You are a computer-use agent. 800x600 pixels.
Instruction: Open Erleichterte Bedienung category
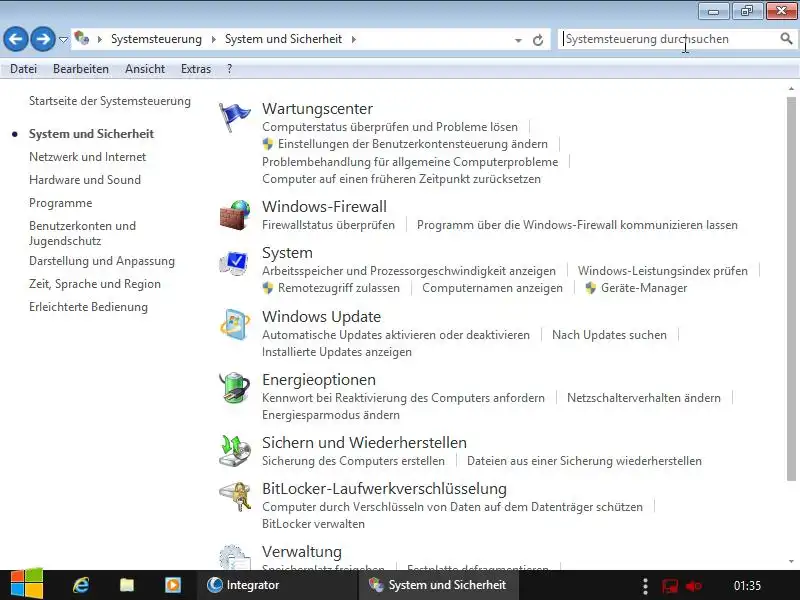tap(88, 307)
